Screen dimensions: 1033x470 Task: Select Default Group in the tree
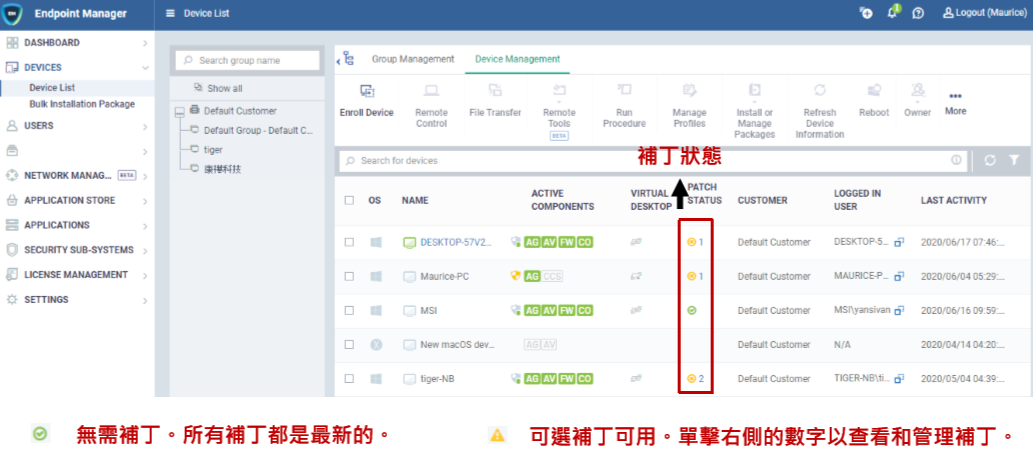click(x=258, y=131)
